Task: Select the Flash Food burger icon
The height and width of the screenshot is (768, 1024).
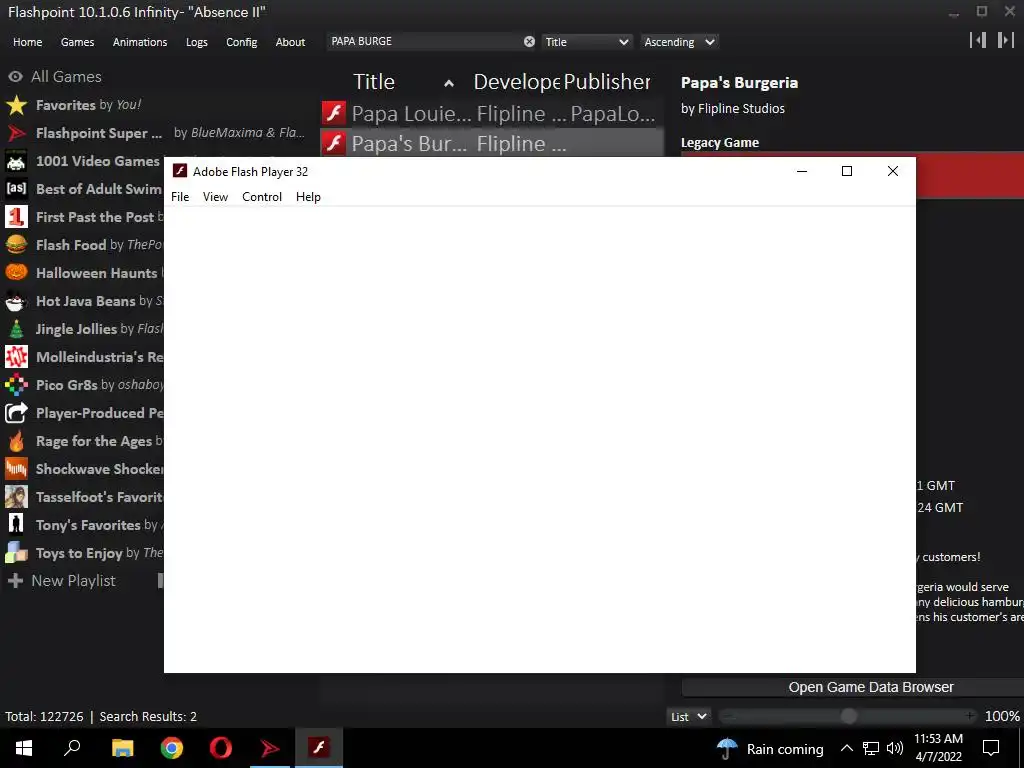Action: coord(16,245)
